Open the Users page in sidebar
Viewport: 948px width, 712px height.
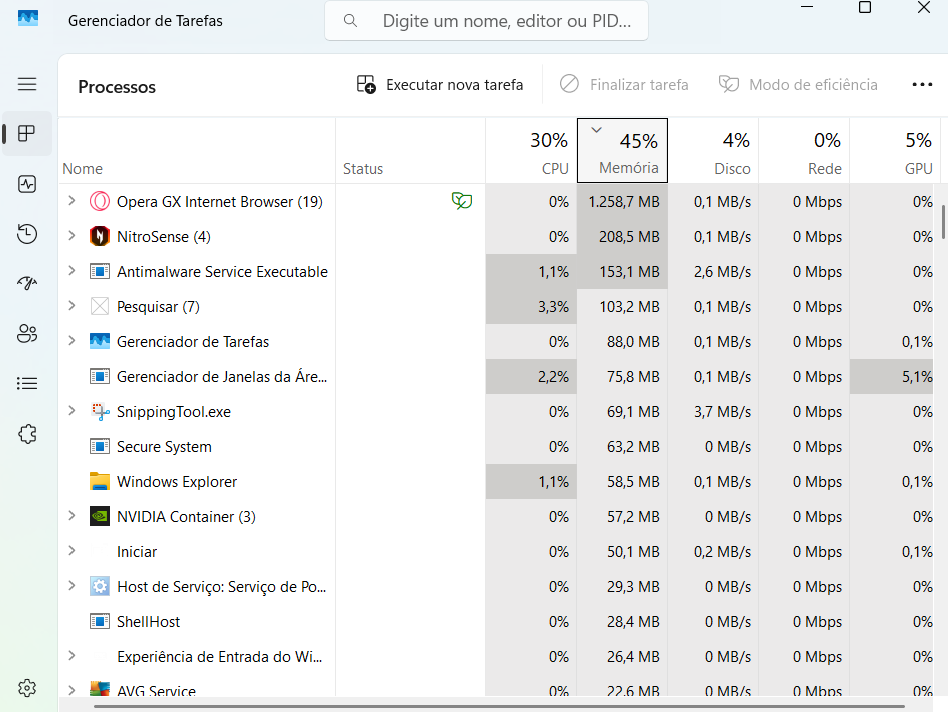(27, 334)
